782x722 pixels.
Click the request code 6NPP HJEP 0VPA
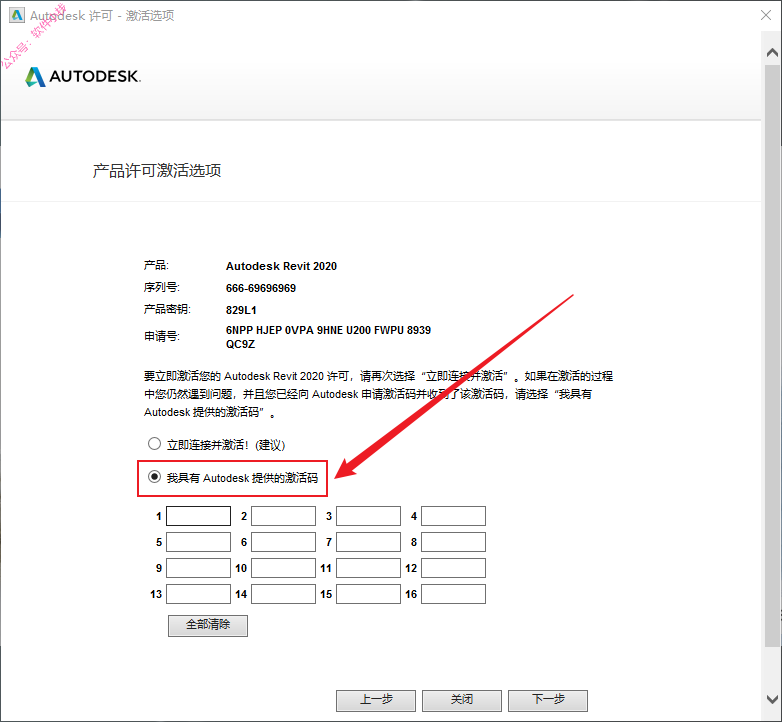328,337
